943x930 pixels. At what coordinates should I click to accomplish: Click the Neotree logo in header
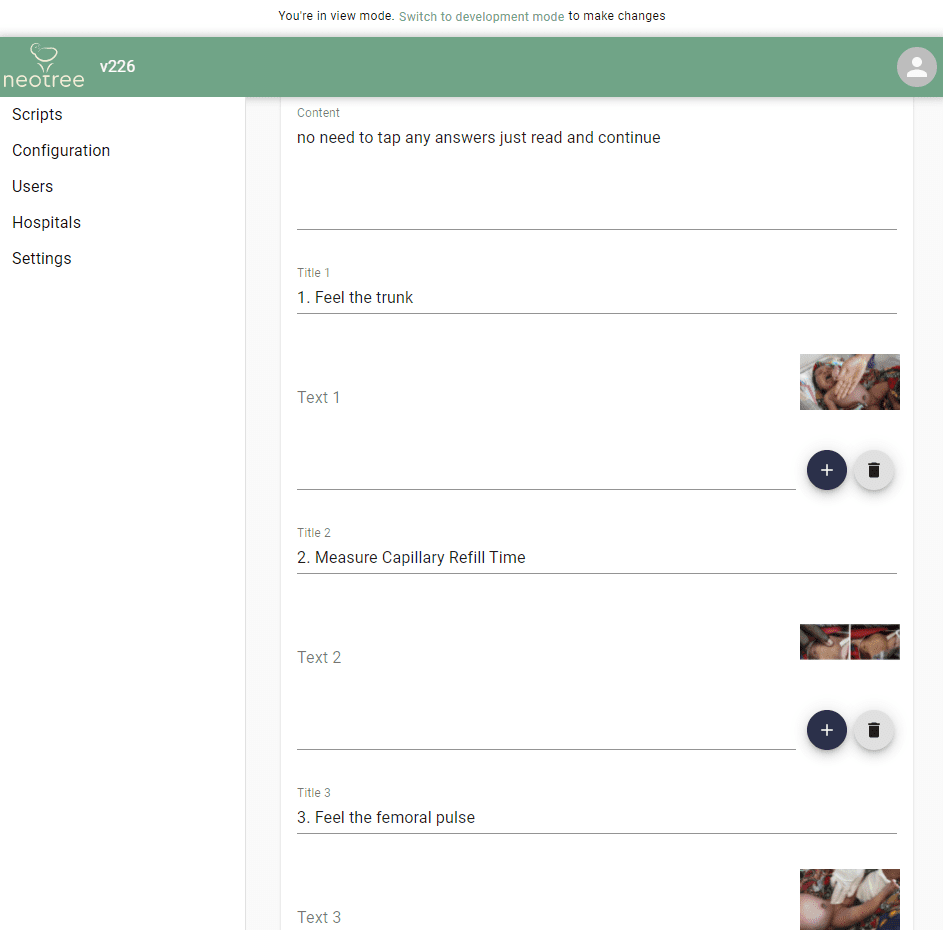(44, 66)
